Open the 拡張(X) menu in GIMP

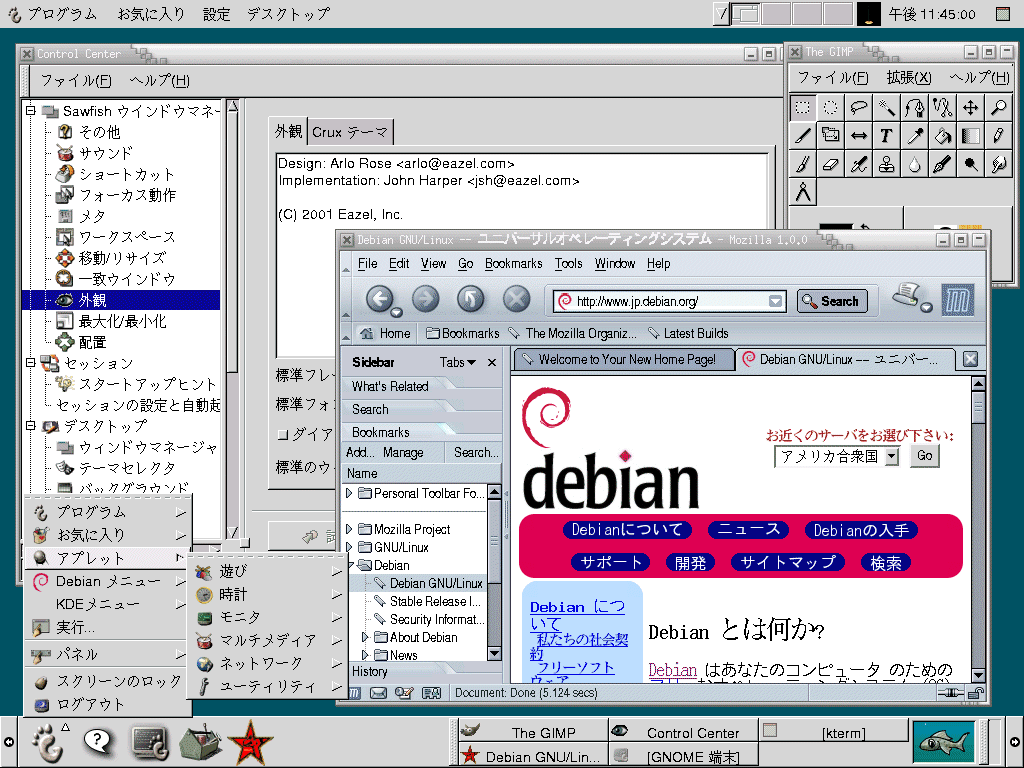(908, 78)
